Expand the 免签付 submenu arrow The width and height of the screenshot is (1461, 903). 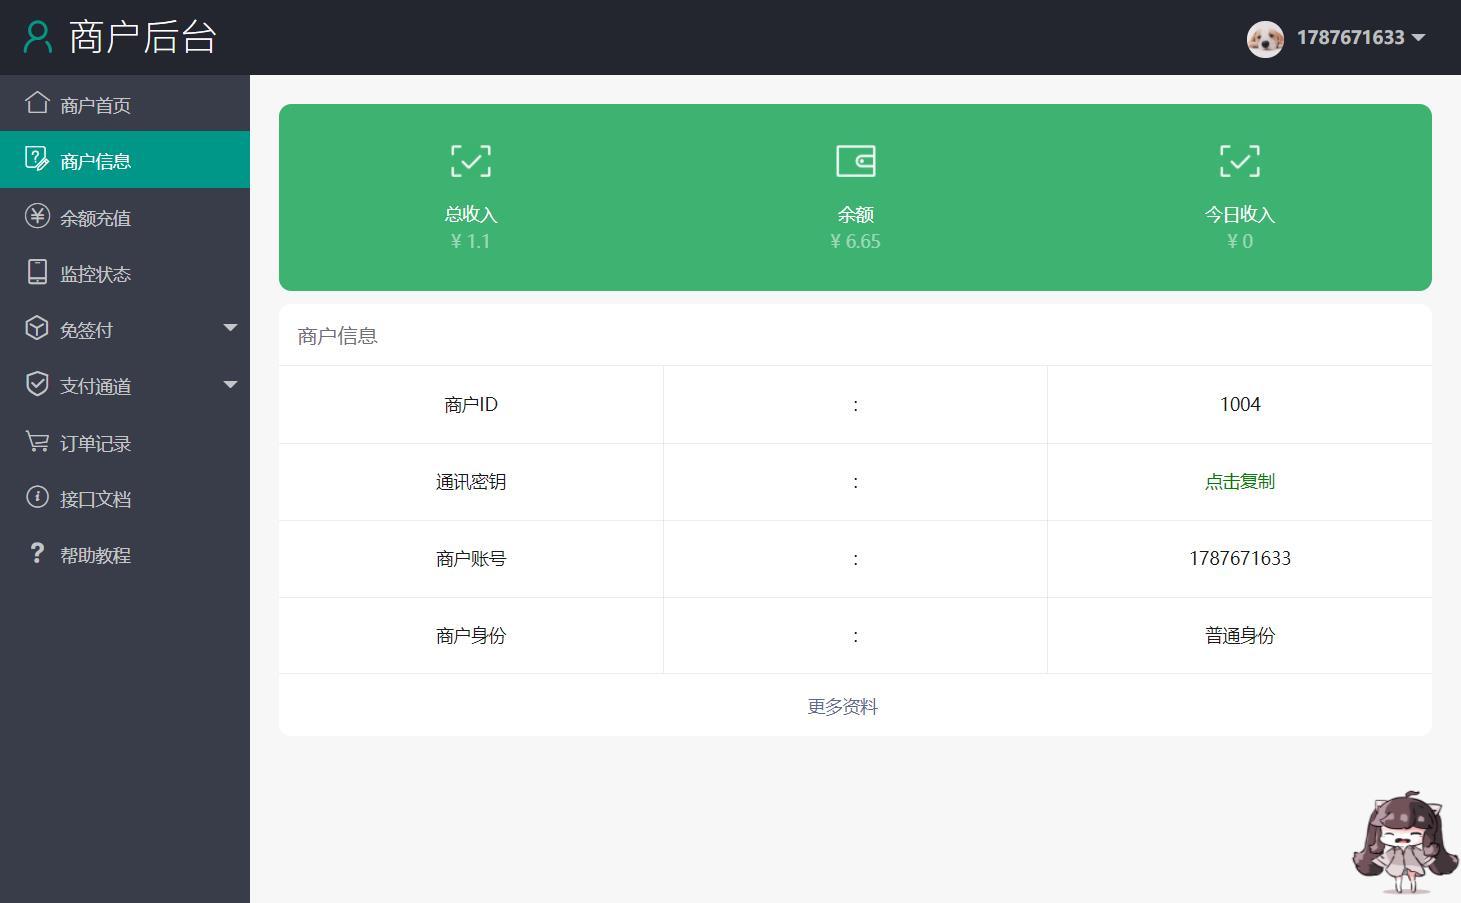coord(230,328)
